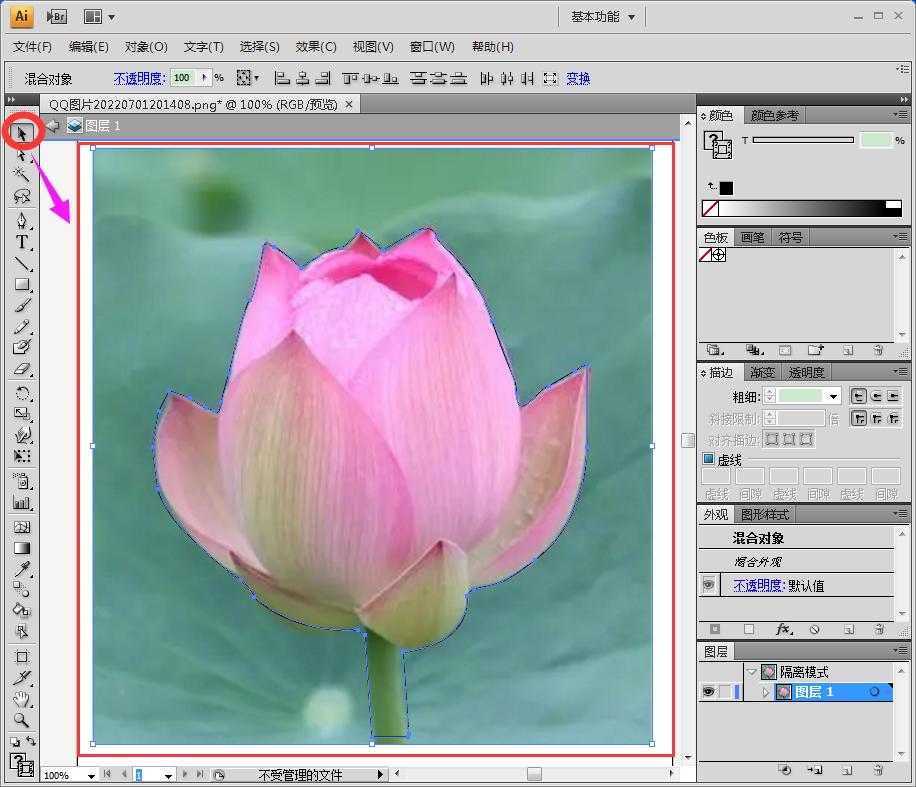Expand the 图层 1 disclosure triangle
Screen dimensions: 916x787
point(766,692)
